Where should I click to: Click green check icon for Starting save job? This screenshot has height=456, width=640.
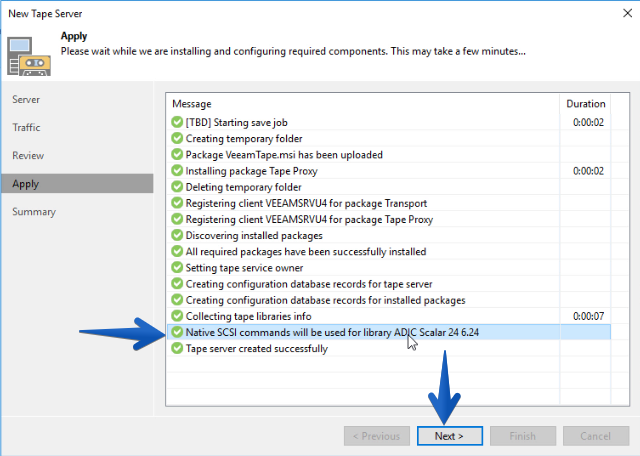177,122
